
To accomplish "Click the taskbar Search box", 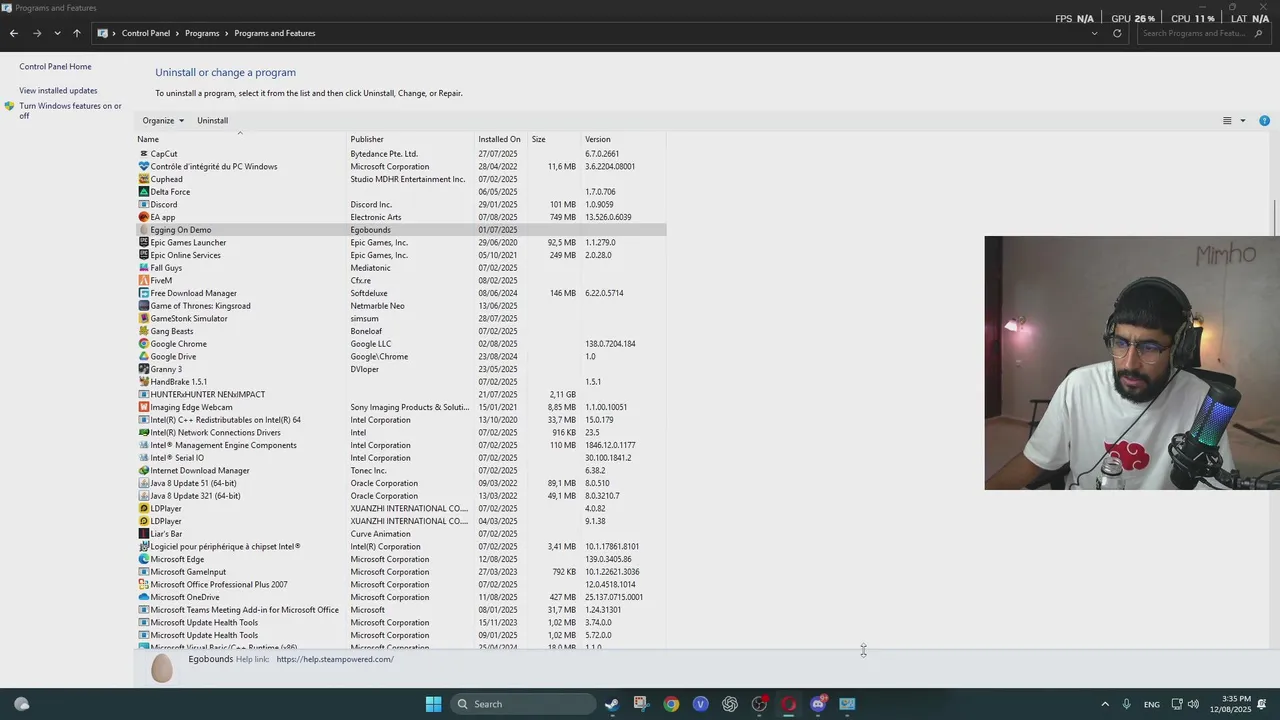I will pos(524,704).
